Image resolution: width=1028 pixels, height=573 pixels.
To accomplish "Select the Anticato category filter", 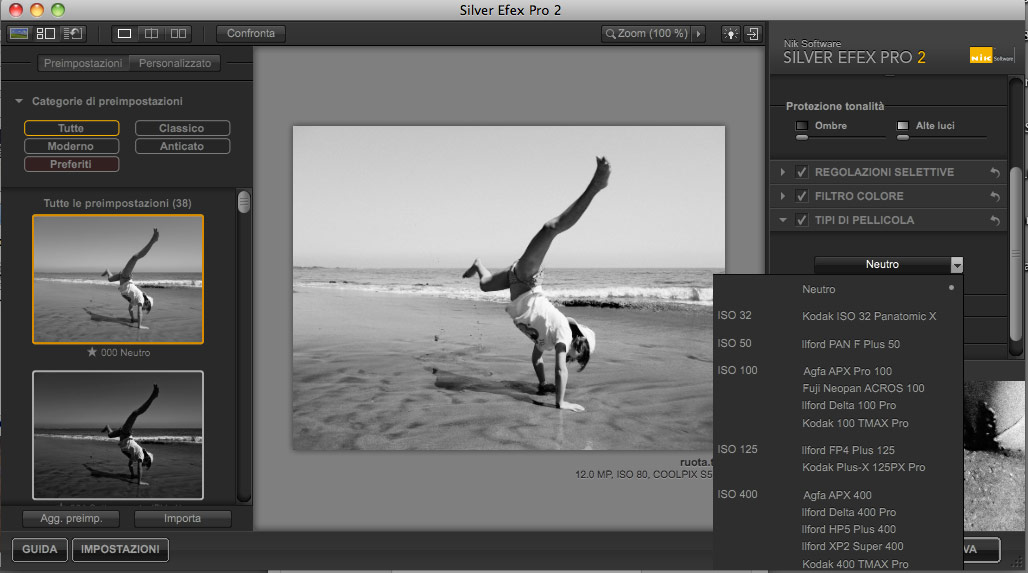I will pyautogui.click(x=182, y=146).
